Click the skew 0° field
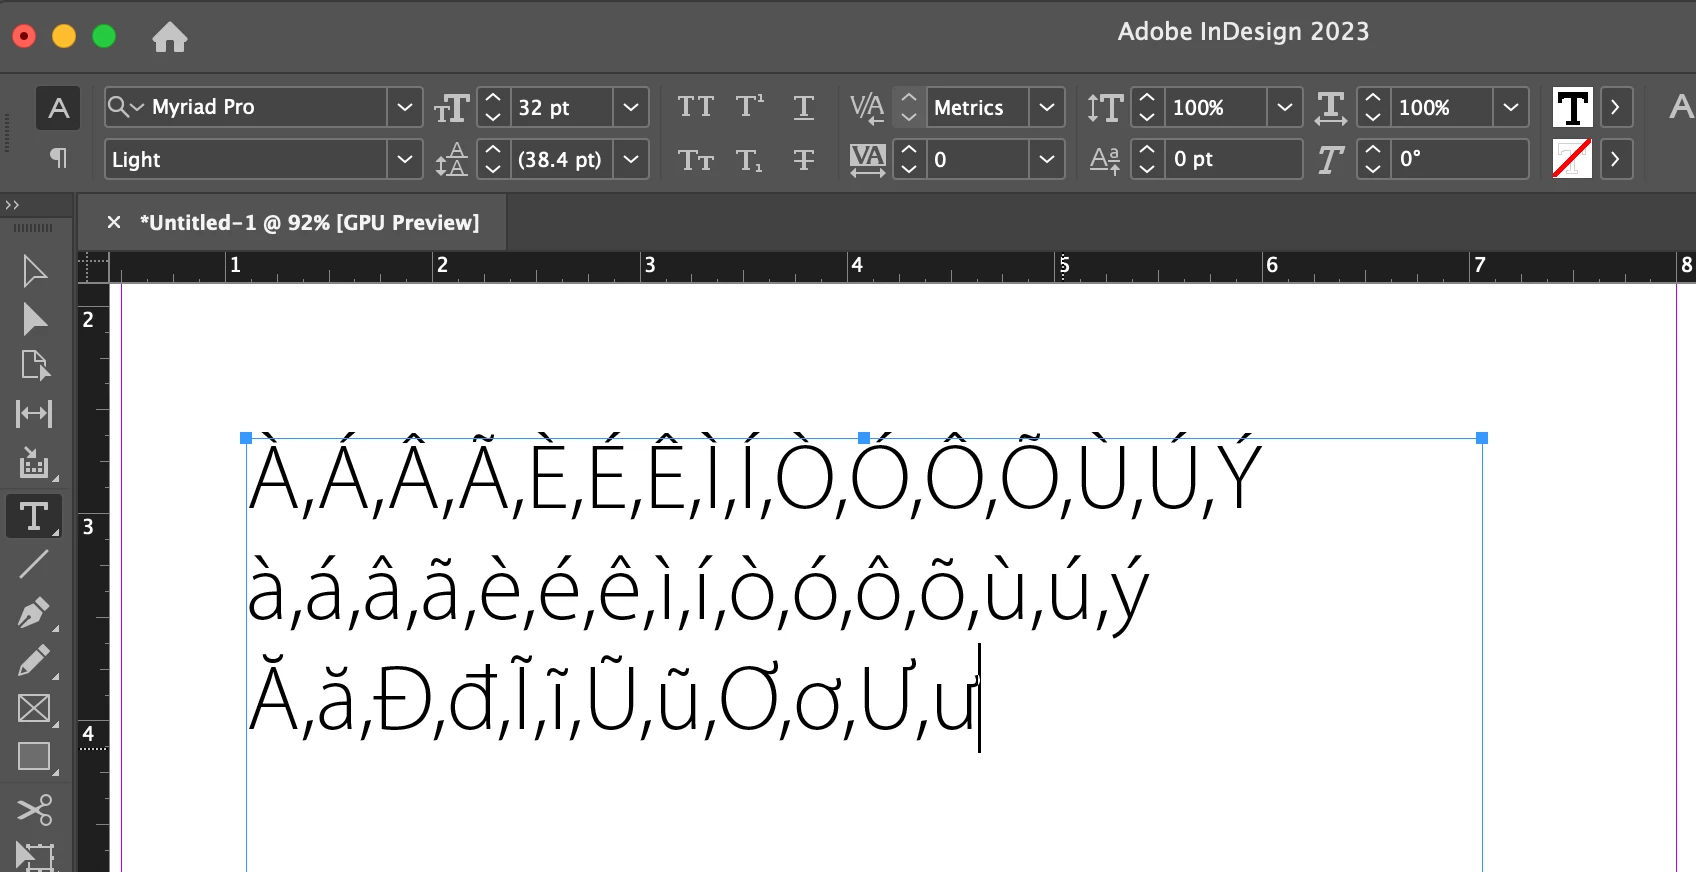This screenshot has width=1696, height=872. (1460, 159)
